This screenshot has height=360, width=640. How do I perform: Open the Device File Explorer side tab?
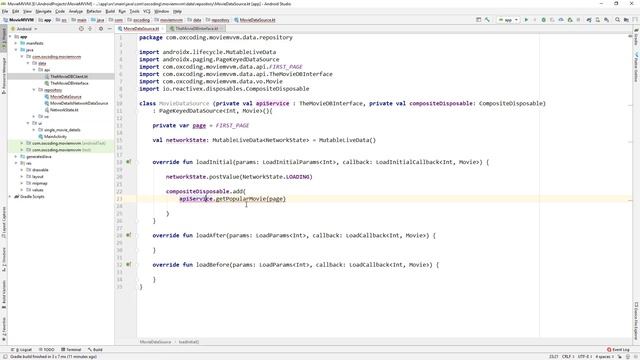[x=636, y=321]
